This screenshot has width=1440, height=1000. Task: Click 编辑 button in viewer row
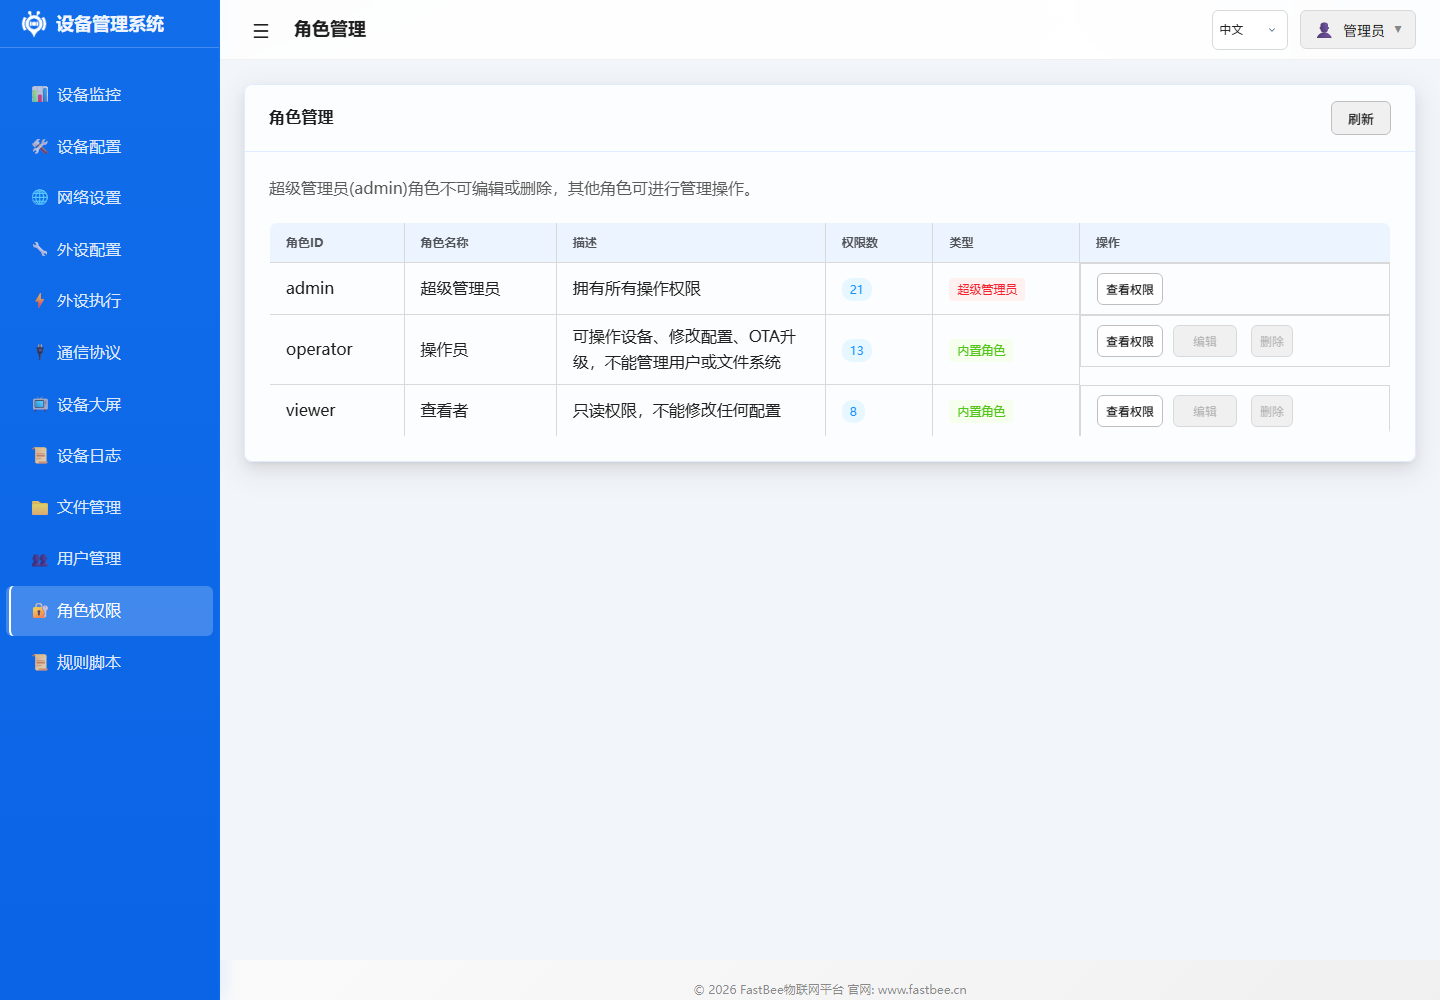coord(1204,411)
